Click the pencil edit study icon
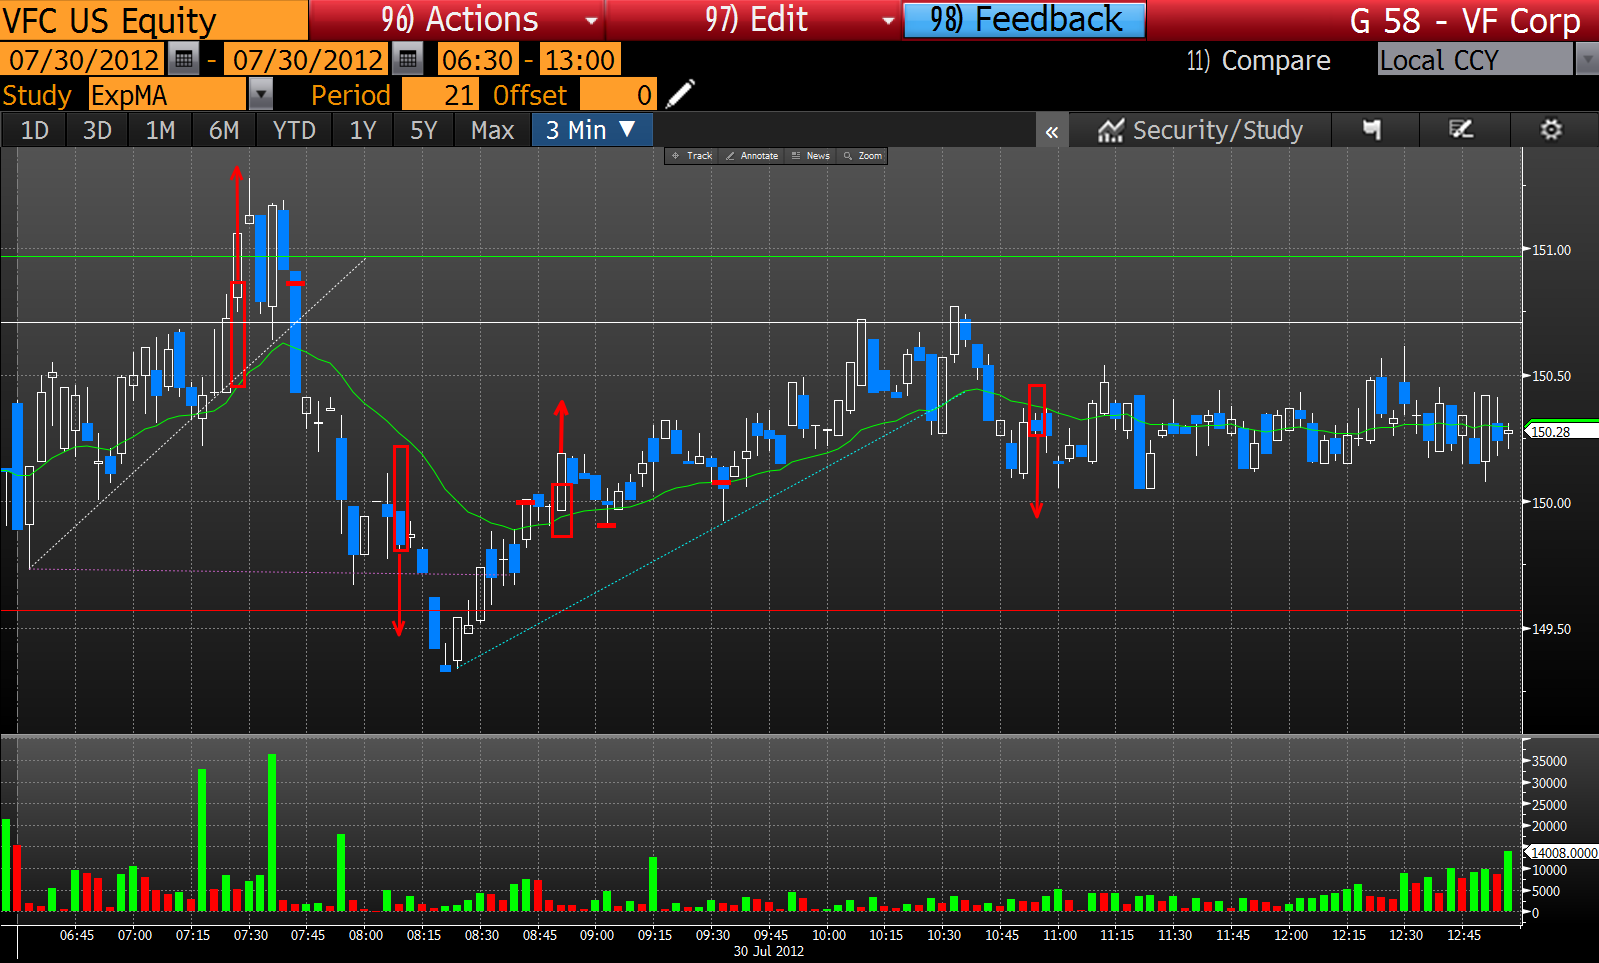1599x963 pixels. [680, 94]
